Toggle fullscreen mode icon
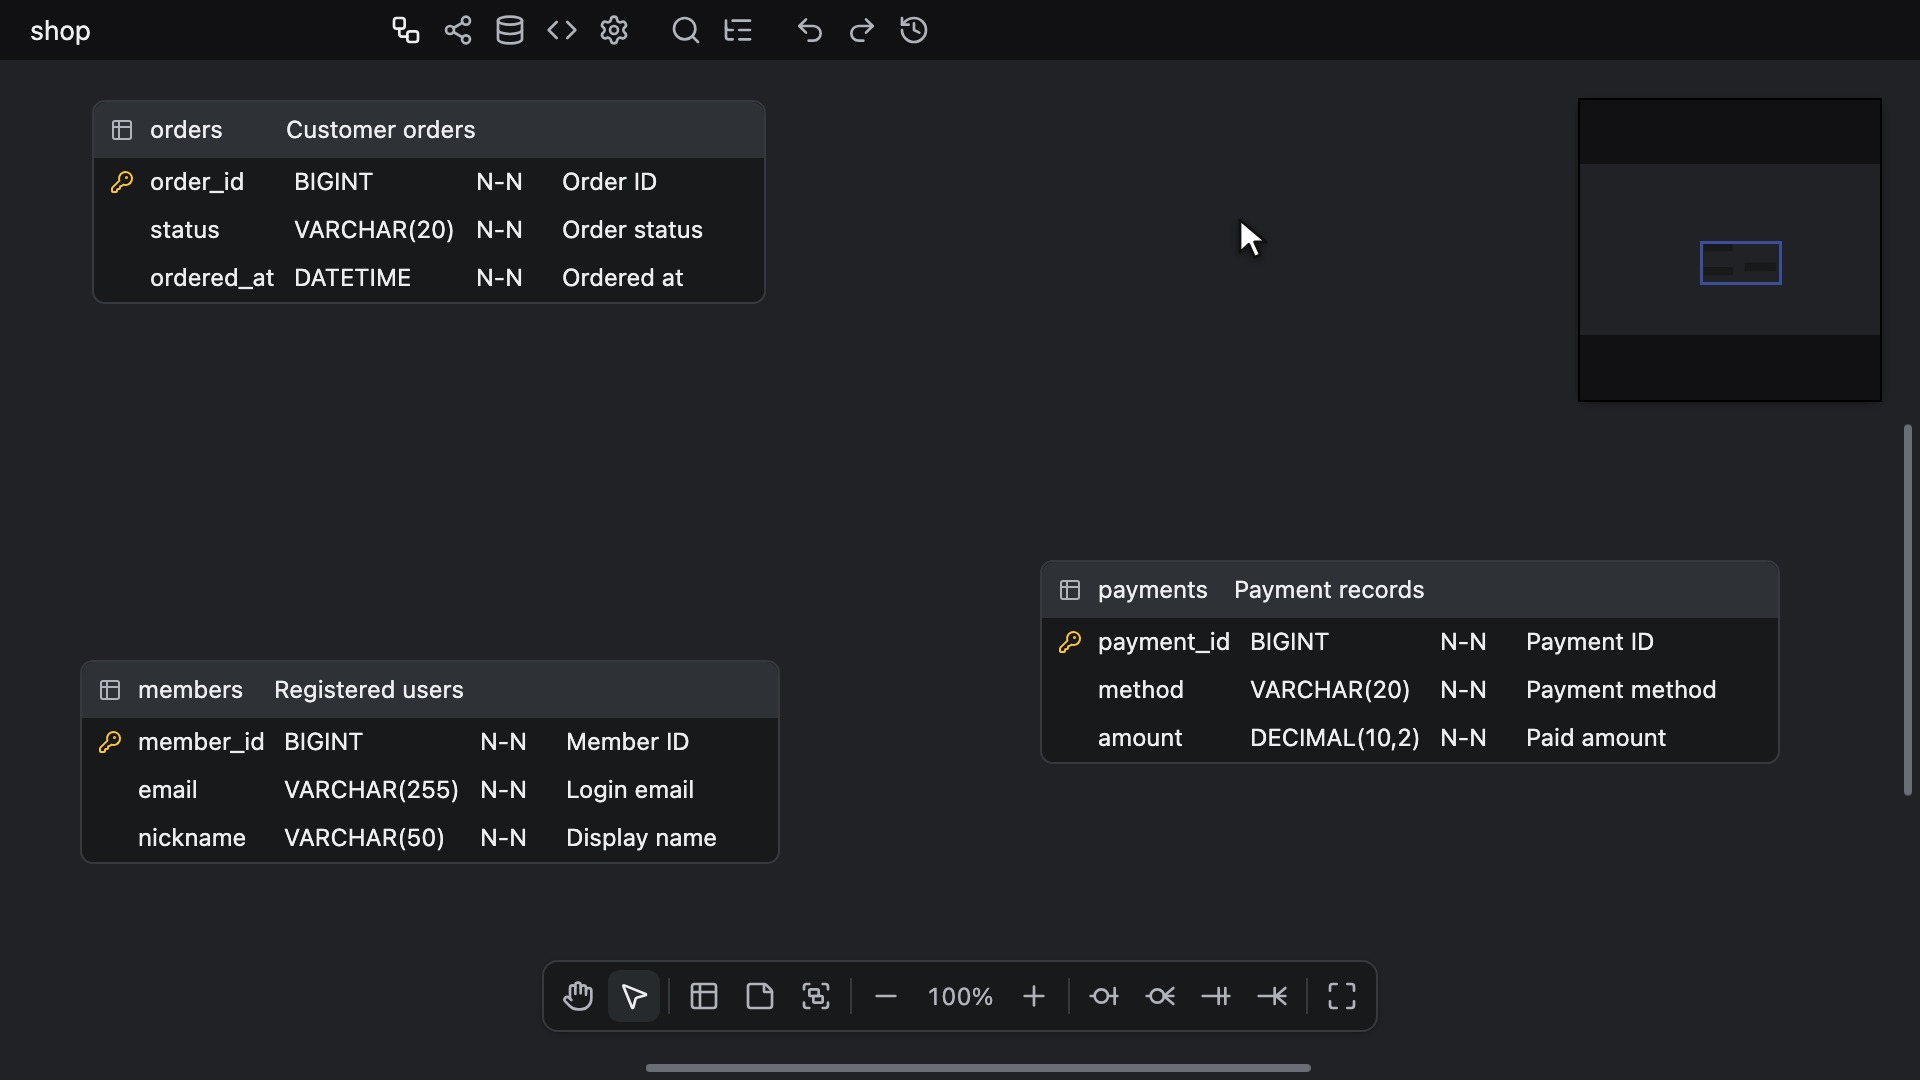The height and width of the screenshot is (1080, 1920). pyautogui.click(x=1342, y=996)
